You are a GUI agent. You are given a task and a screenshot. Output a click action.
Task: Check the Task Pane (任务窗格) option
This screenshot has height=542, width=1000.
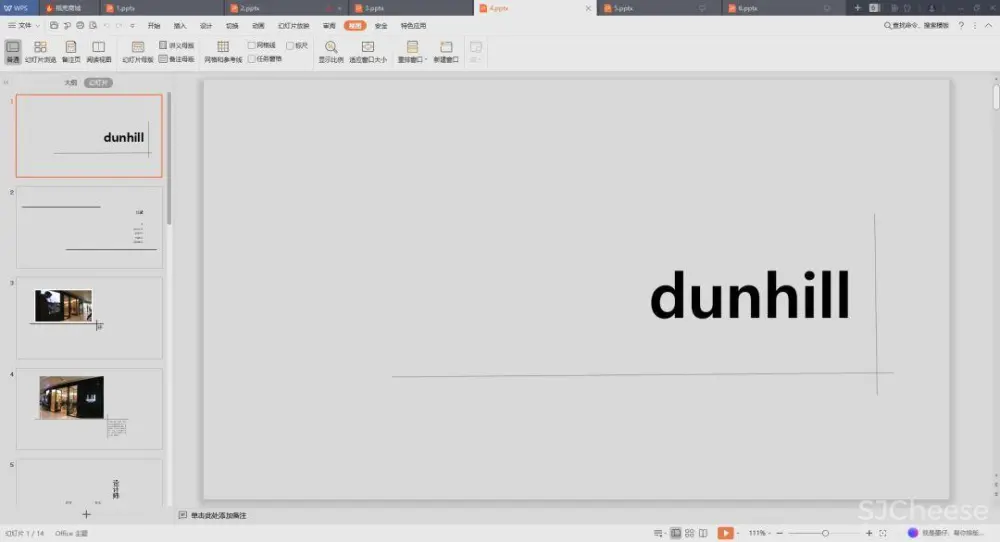click(252, 59)
